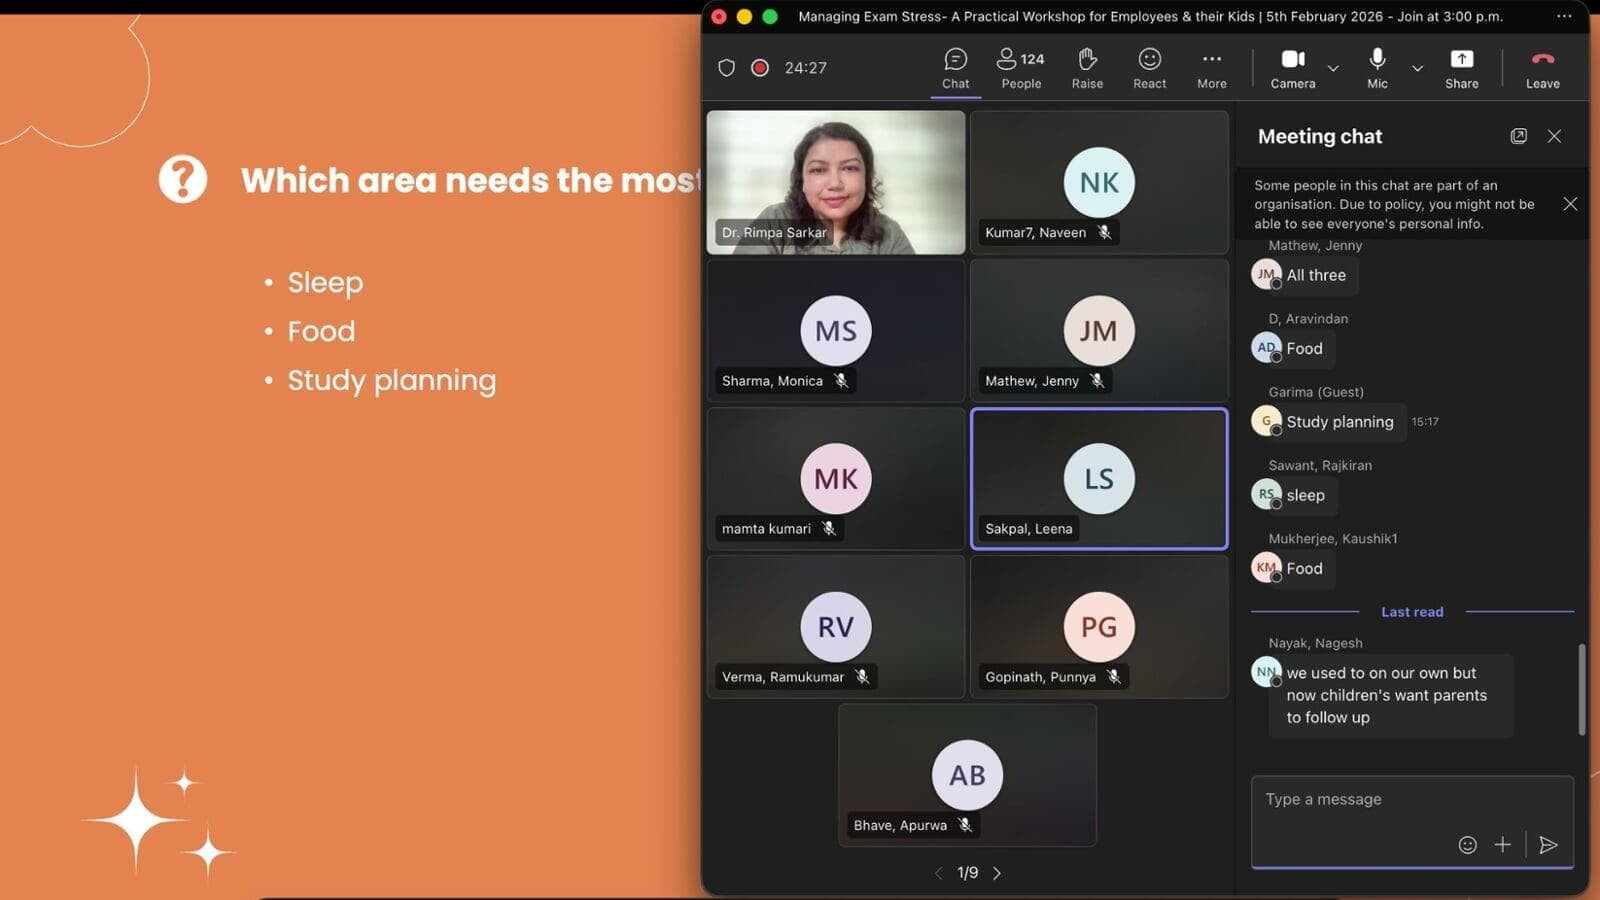Screen dimensions: 1600x900
Task: Close the Meeting chat panel
Action: pos(1554,136)
